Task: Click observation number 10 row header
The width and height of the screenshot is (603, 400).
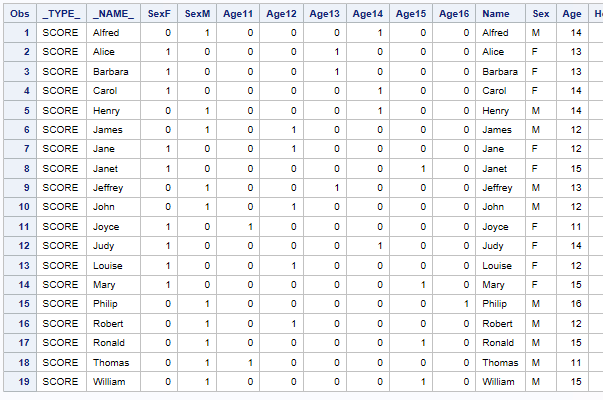Action: pos(19,207)
